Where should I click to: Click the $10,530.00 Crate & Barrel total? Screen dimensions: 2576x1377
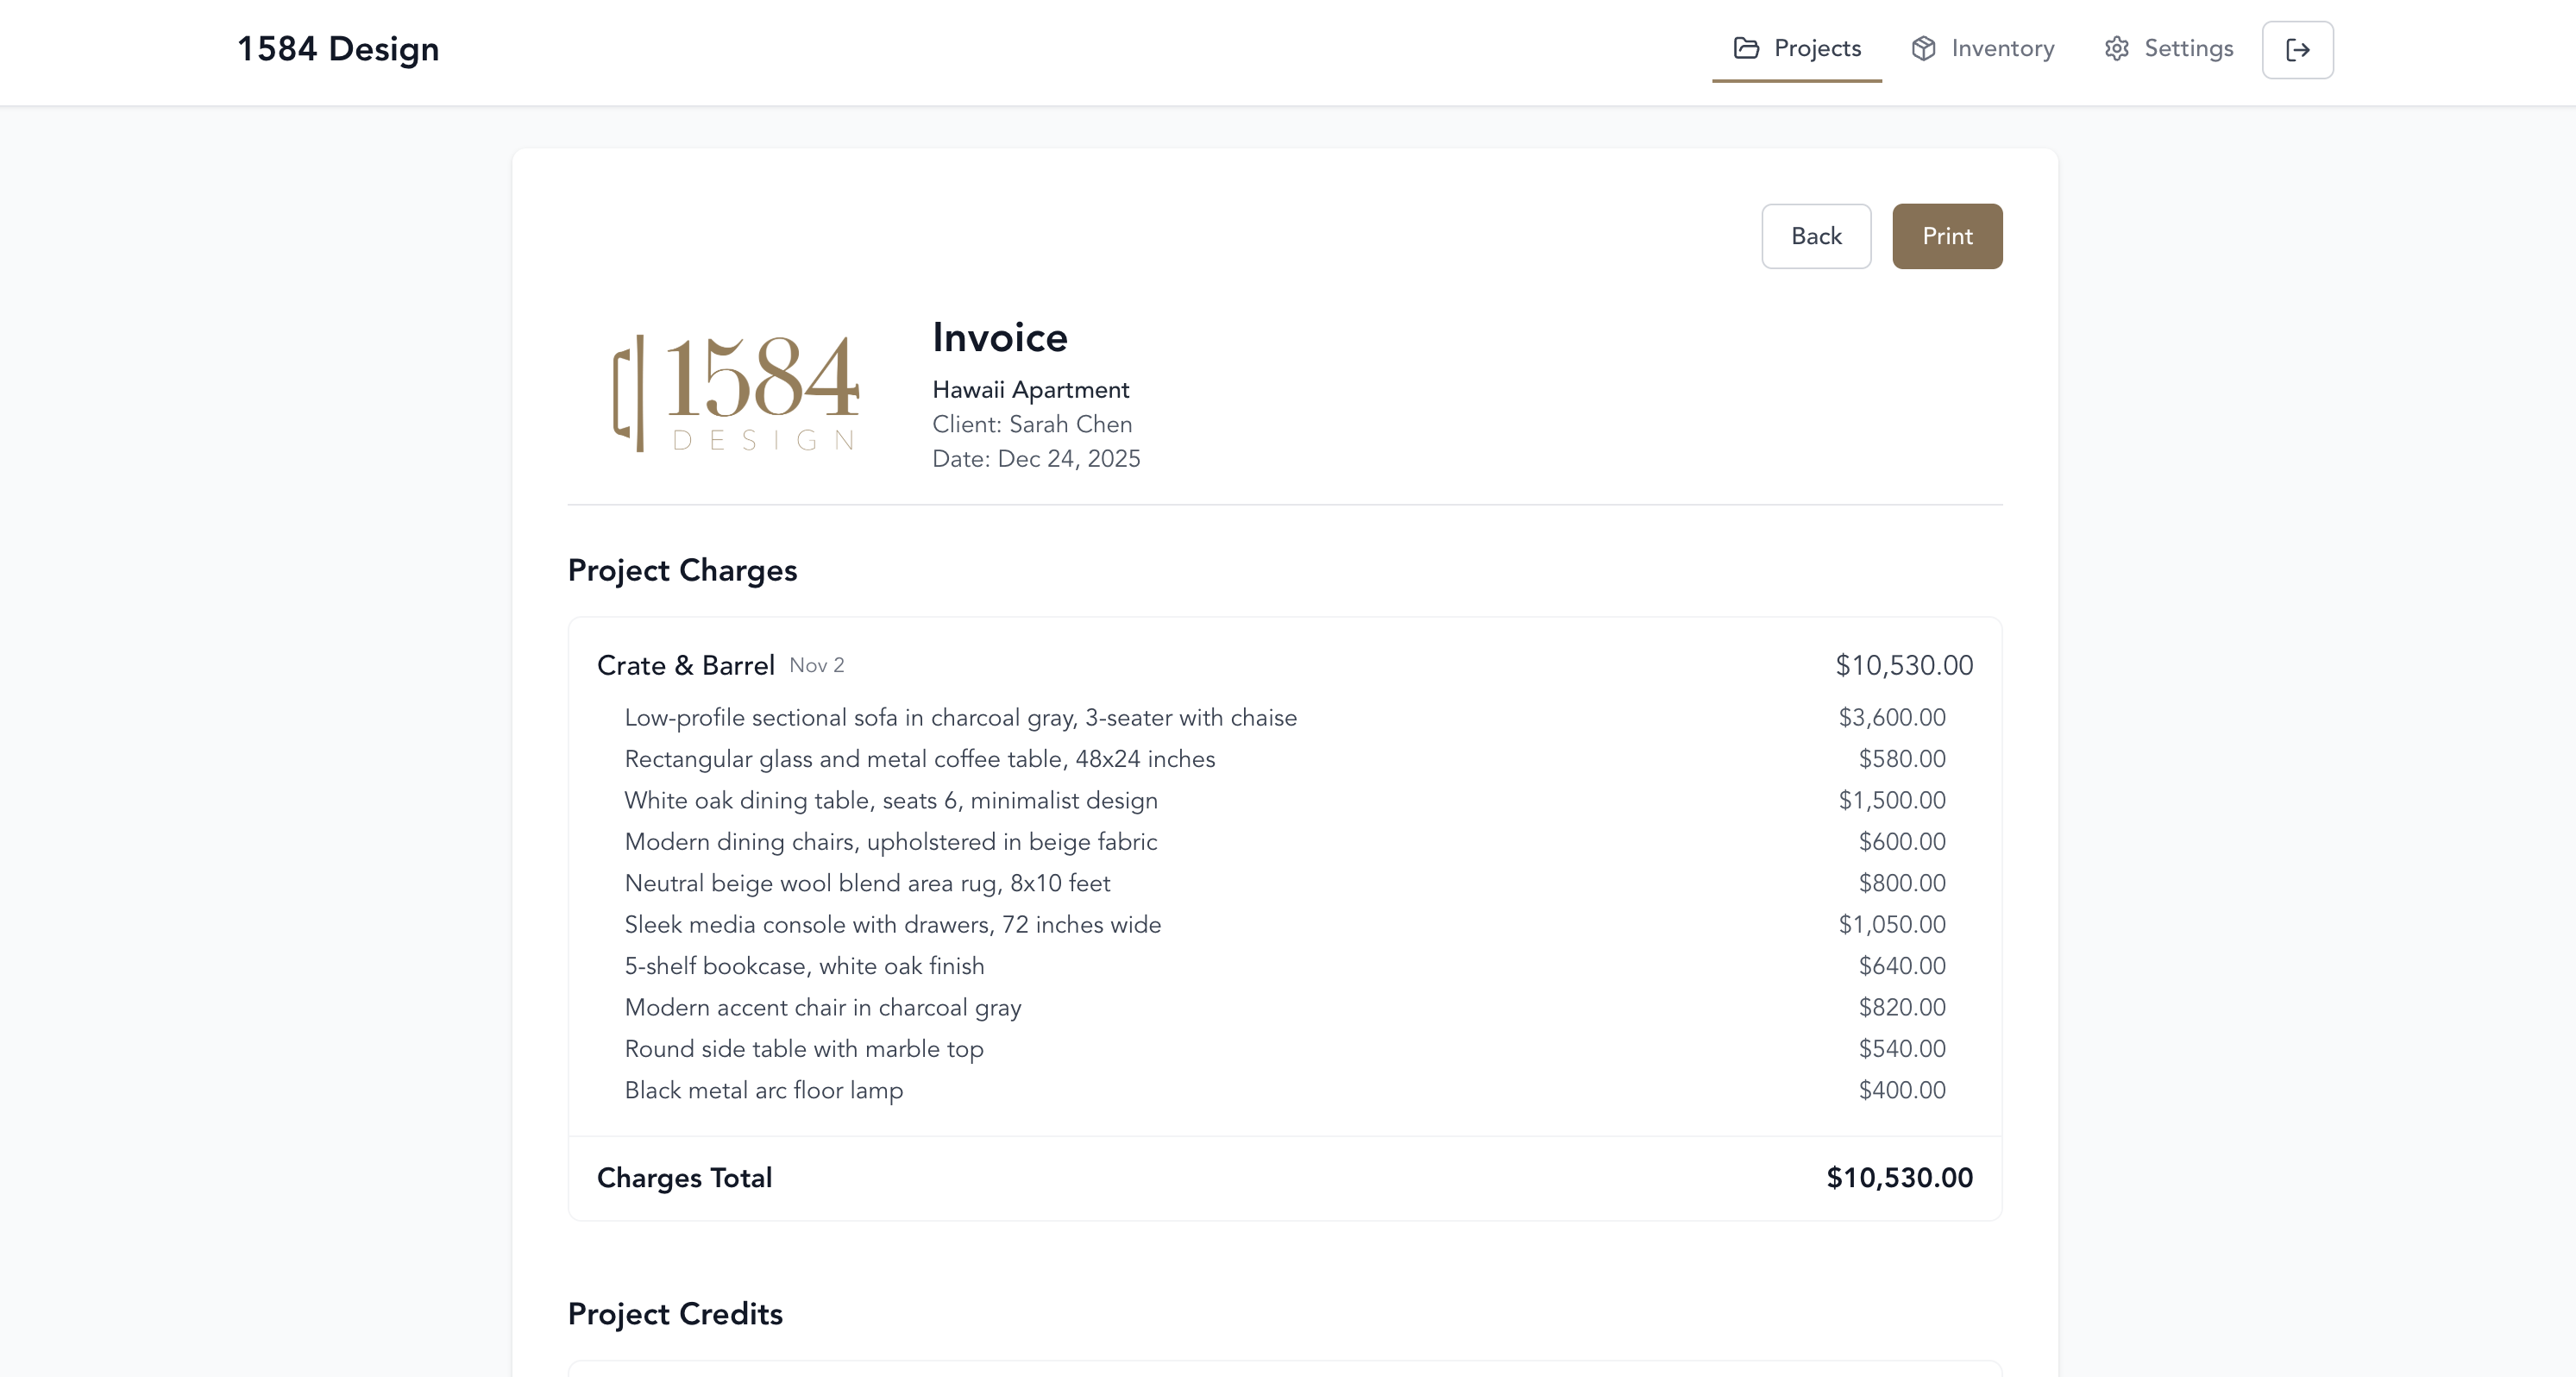pos(1903,664)
